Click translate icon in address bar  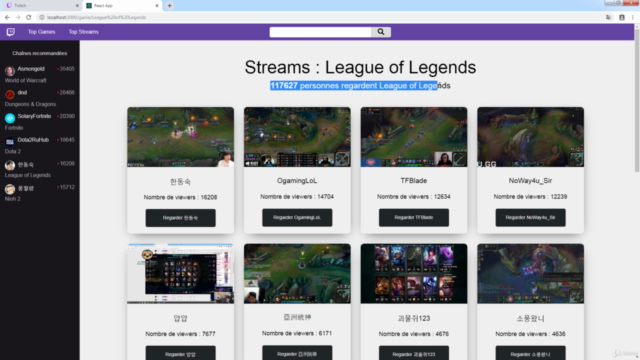coord(609,18)
